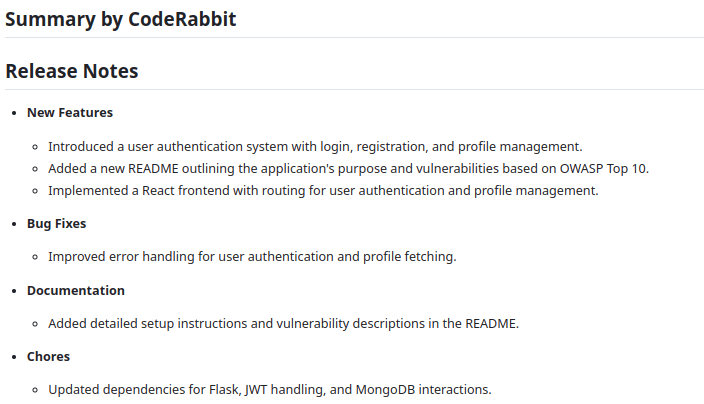Click the improved error handling line
The width and height of the screenshot is (704, 404).
pyautogui.click(x=252, y=257)
